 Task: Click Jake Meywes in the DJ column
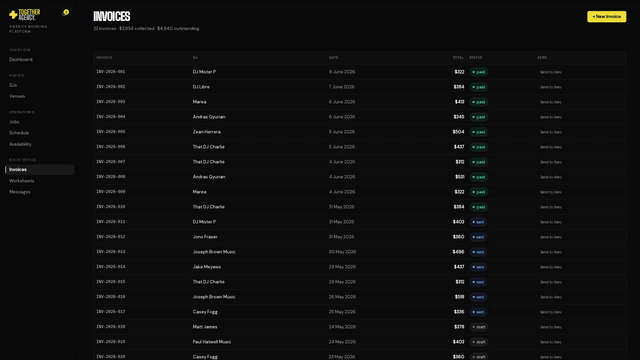(x=207, y=267)
